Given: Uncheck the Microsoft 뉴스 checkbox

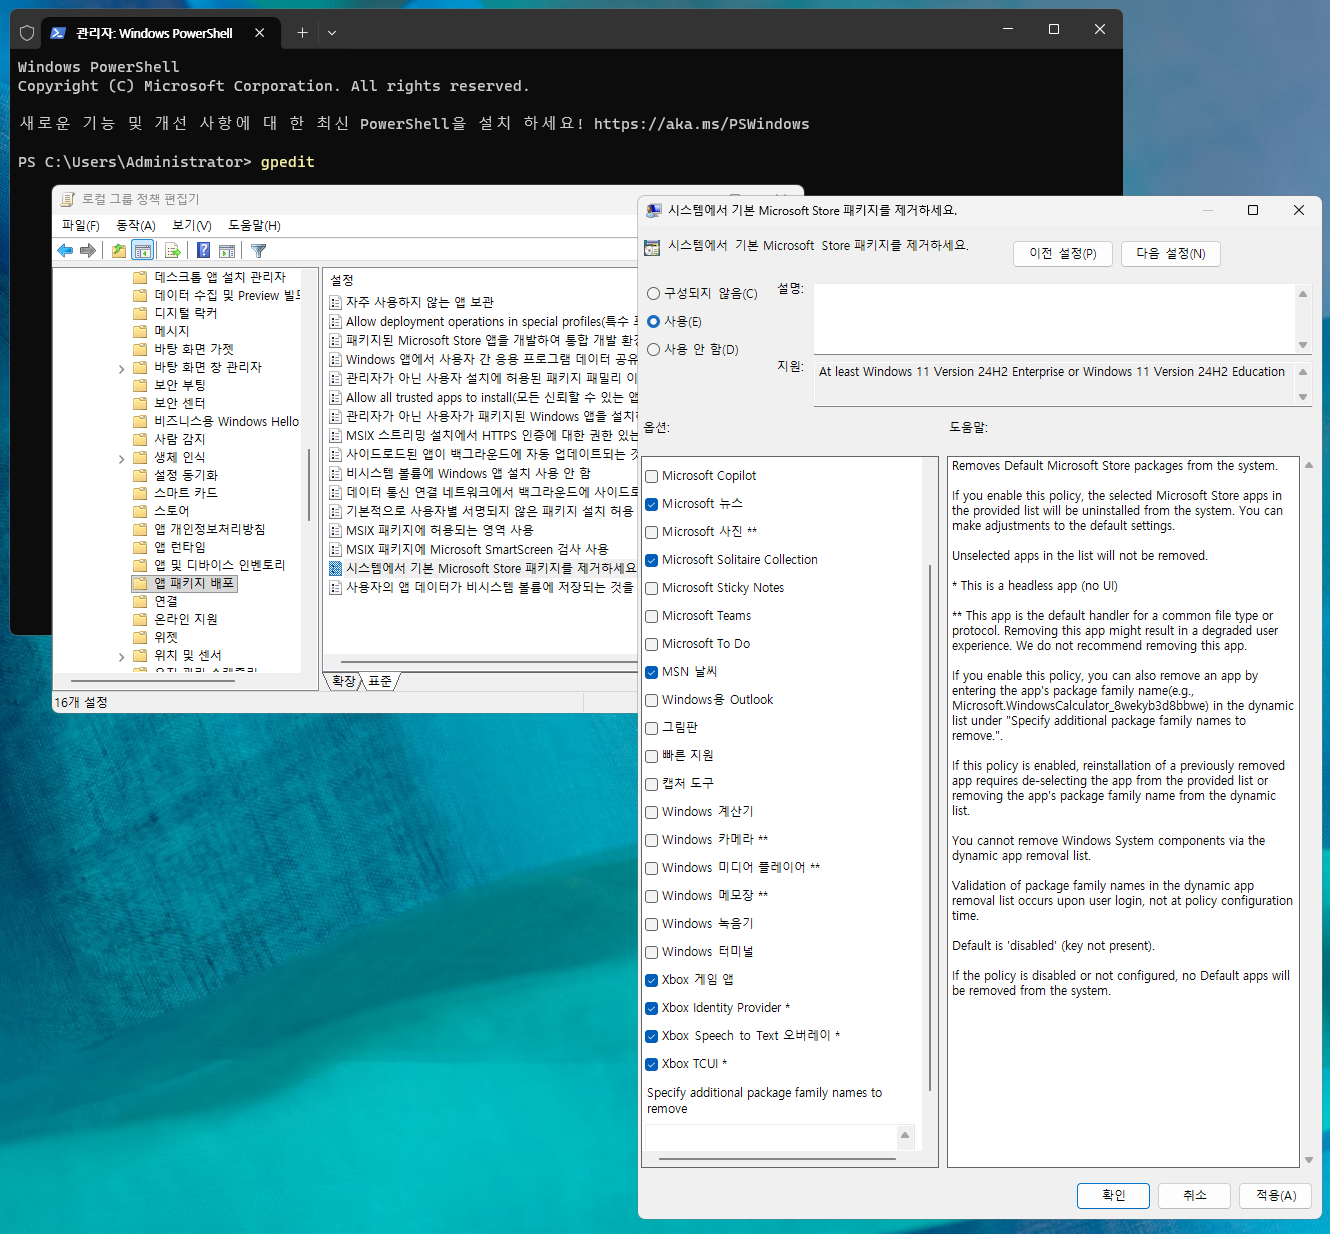Looking at the screenshot, I should tap(652, 505).
